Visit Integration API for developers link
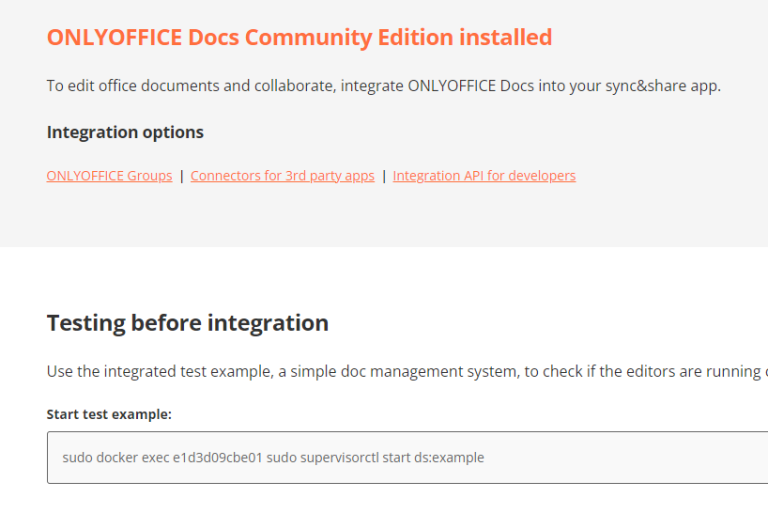 484,175
